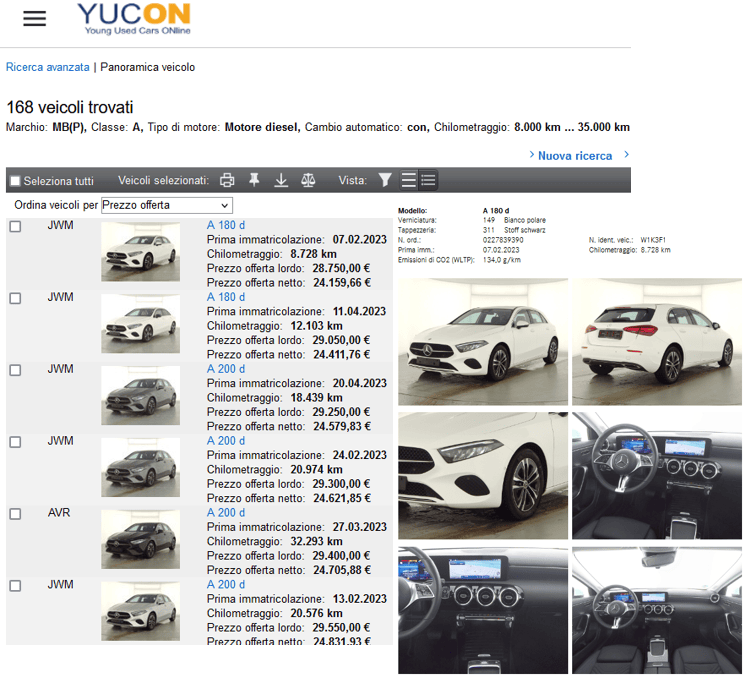Select the A 200 d 20.576 km checkbox
The image size is (749, 685).
[15, 586]
